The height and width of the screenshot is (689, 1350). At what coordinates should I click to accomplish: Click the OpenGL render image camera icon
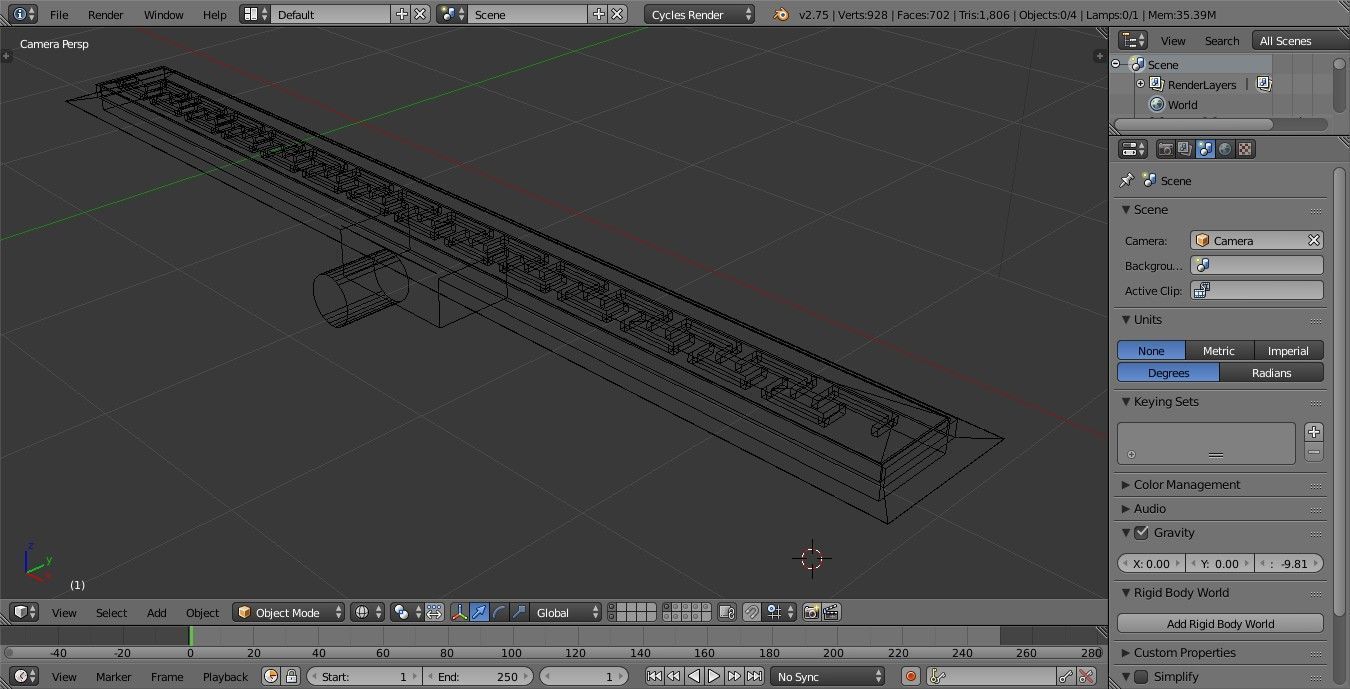pos(811,612)
